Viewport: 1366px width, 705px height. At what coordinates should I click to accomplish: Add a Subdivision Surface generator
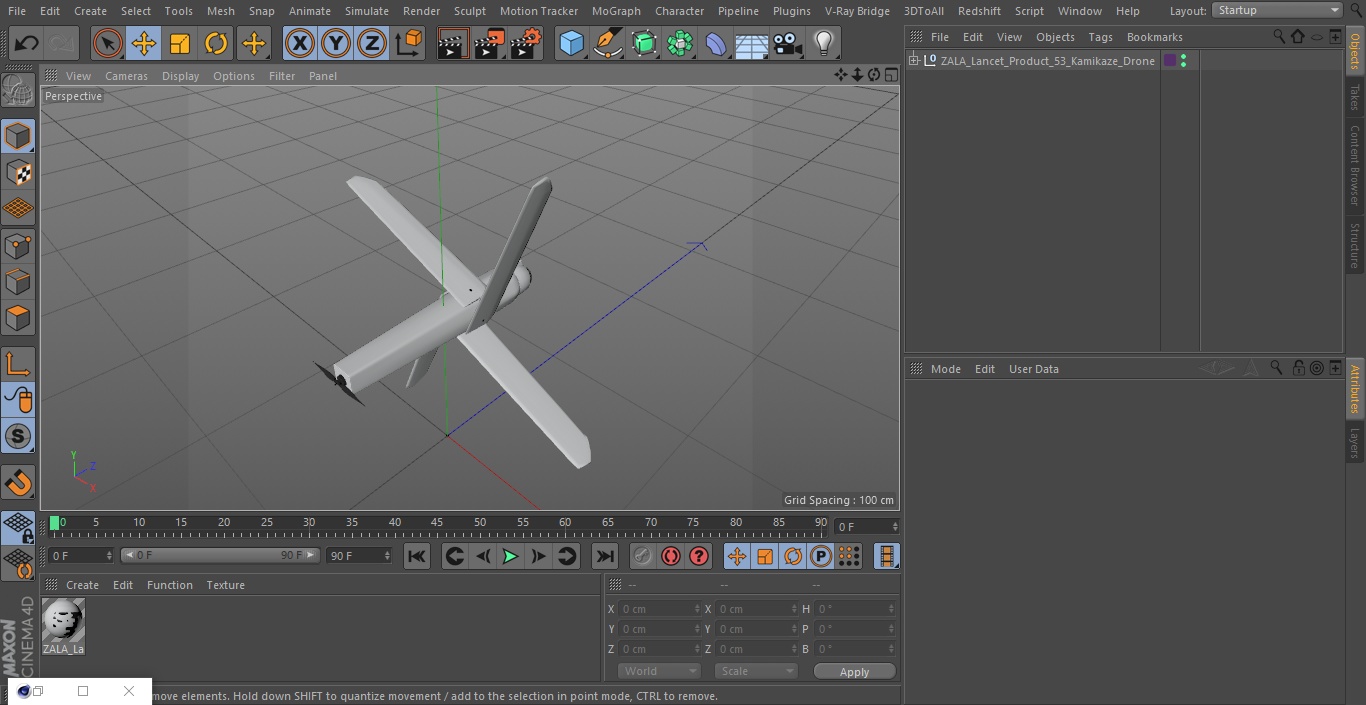[x=644, y=43]
